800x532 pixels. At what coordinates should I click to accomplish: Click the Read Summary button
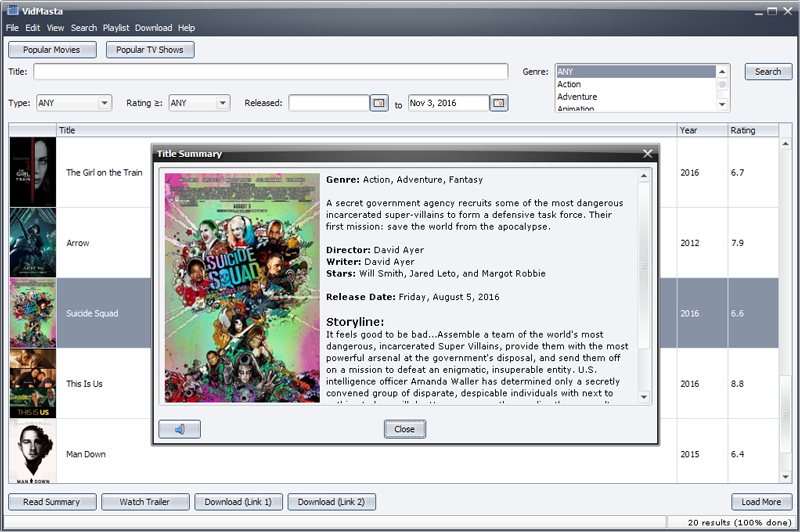(x=52, y=502)
